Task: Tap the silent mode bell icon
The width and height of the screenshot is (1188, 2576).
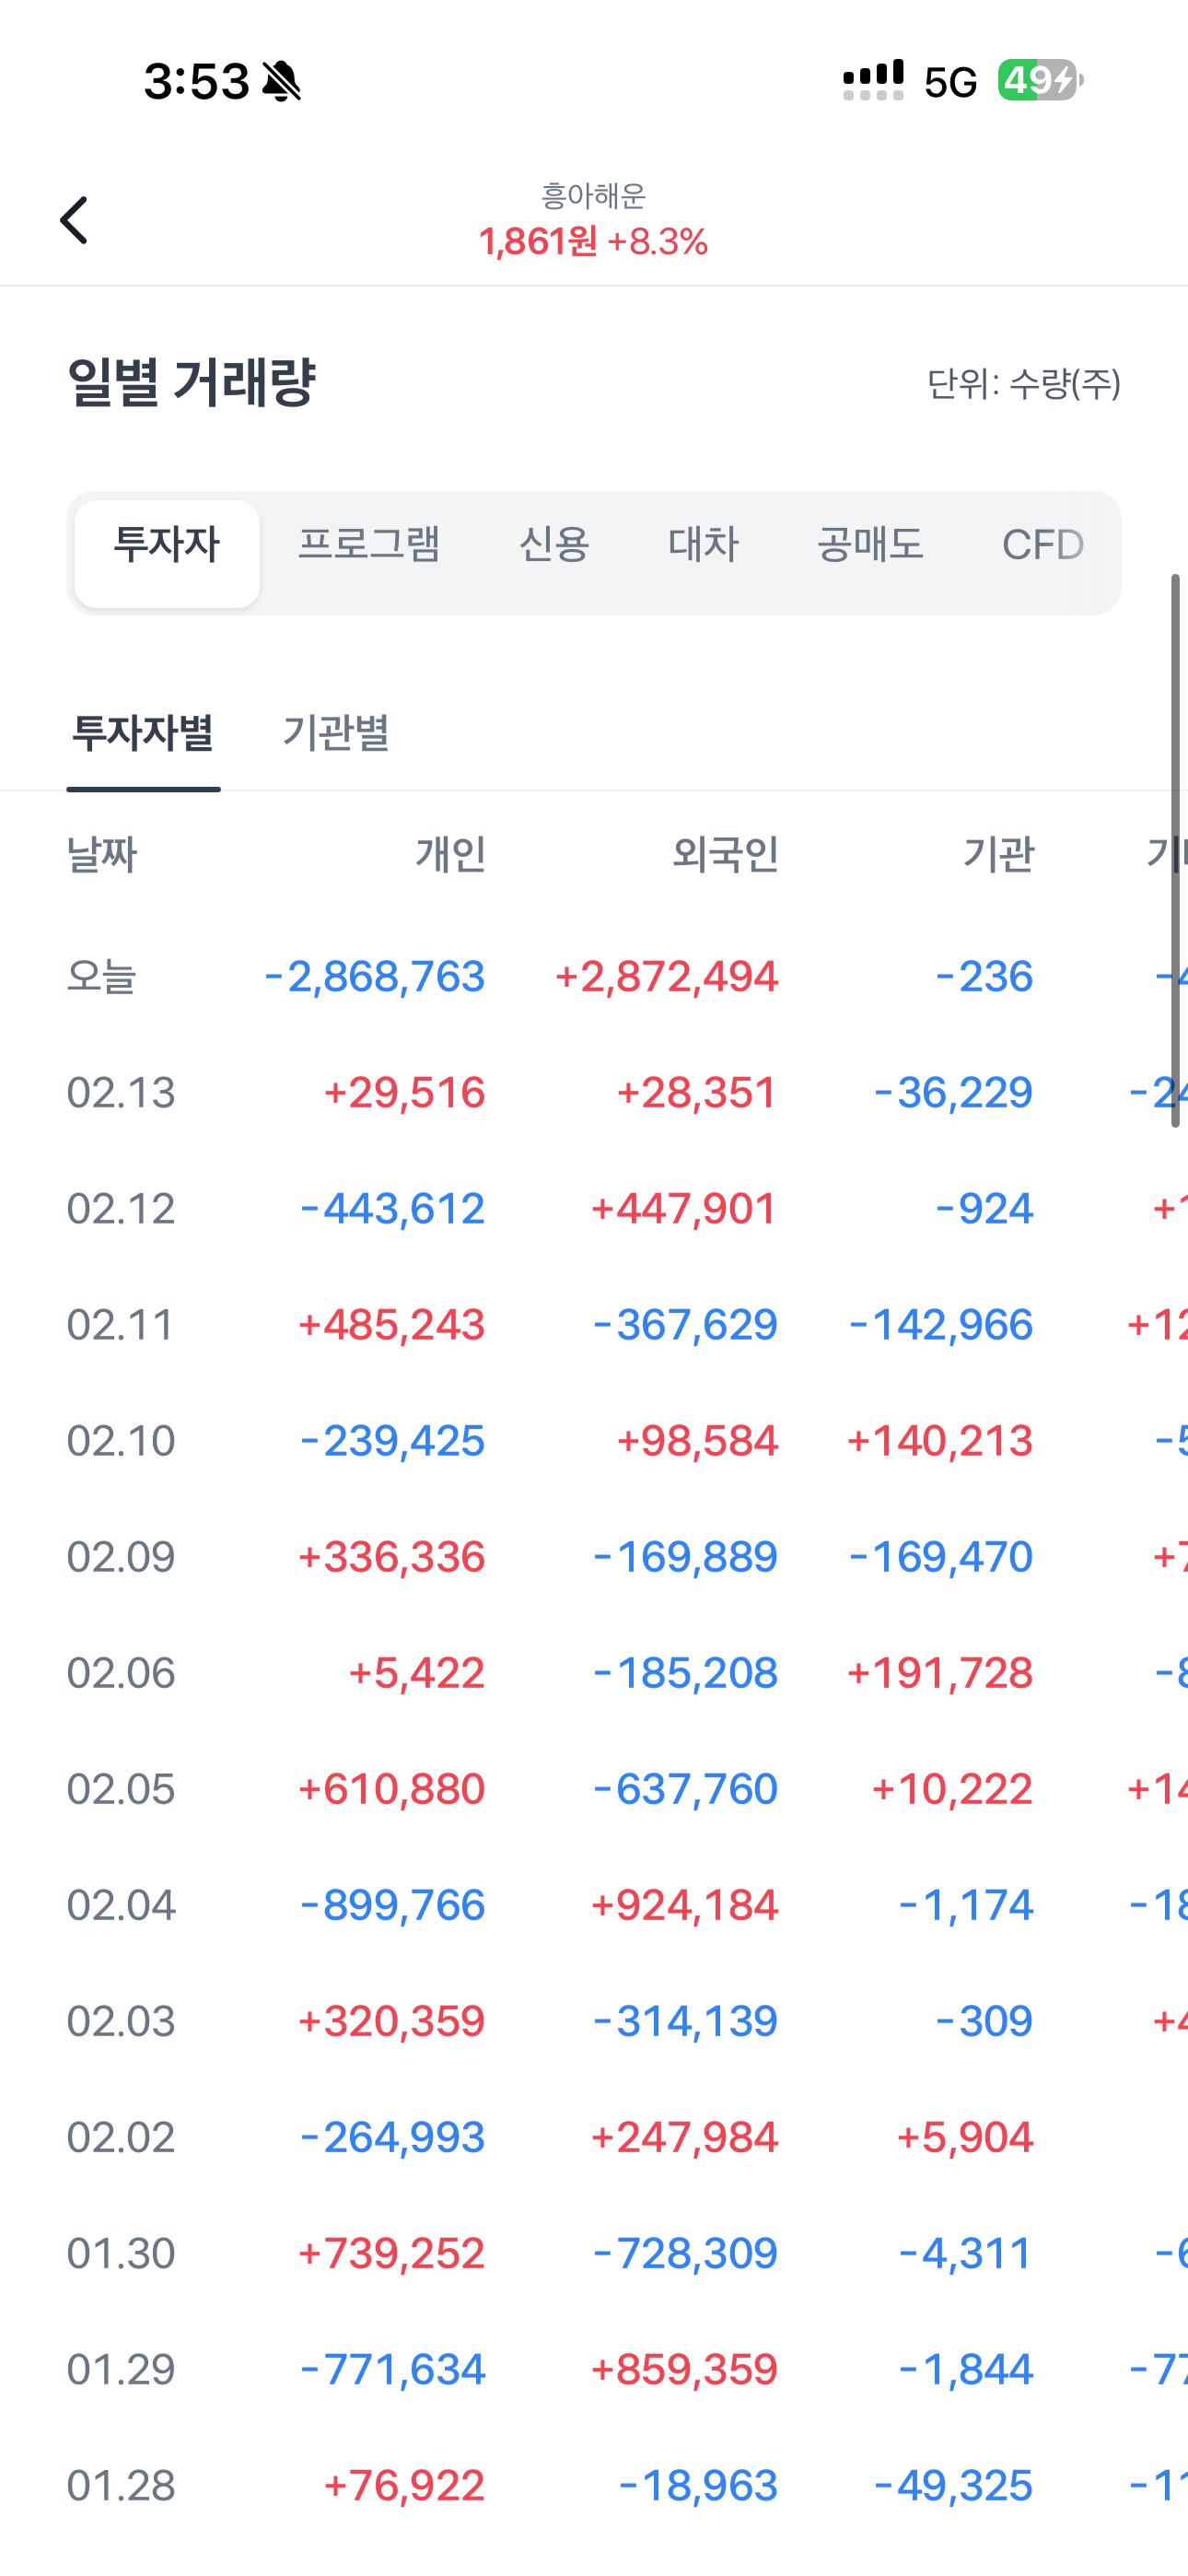Action: (x=282, y=81)
